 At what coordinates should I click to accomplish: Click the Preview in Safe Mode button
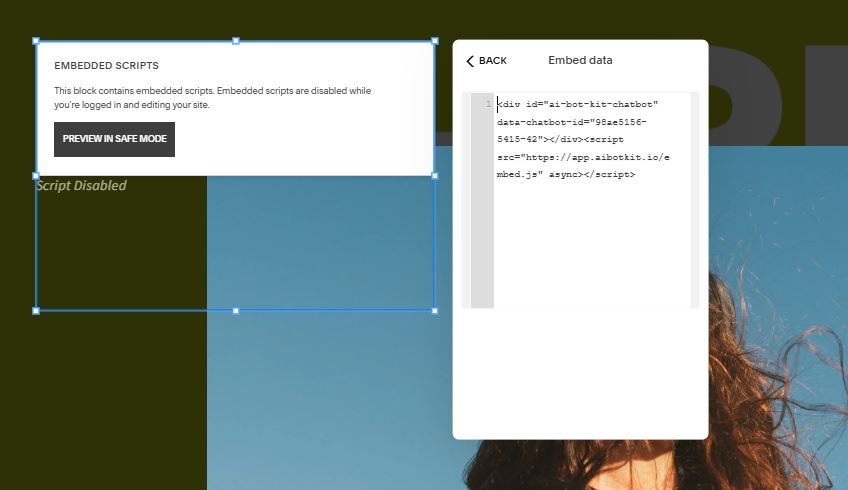(114, 139)
